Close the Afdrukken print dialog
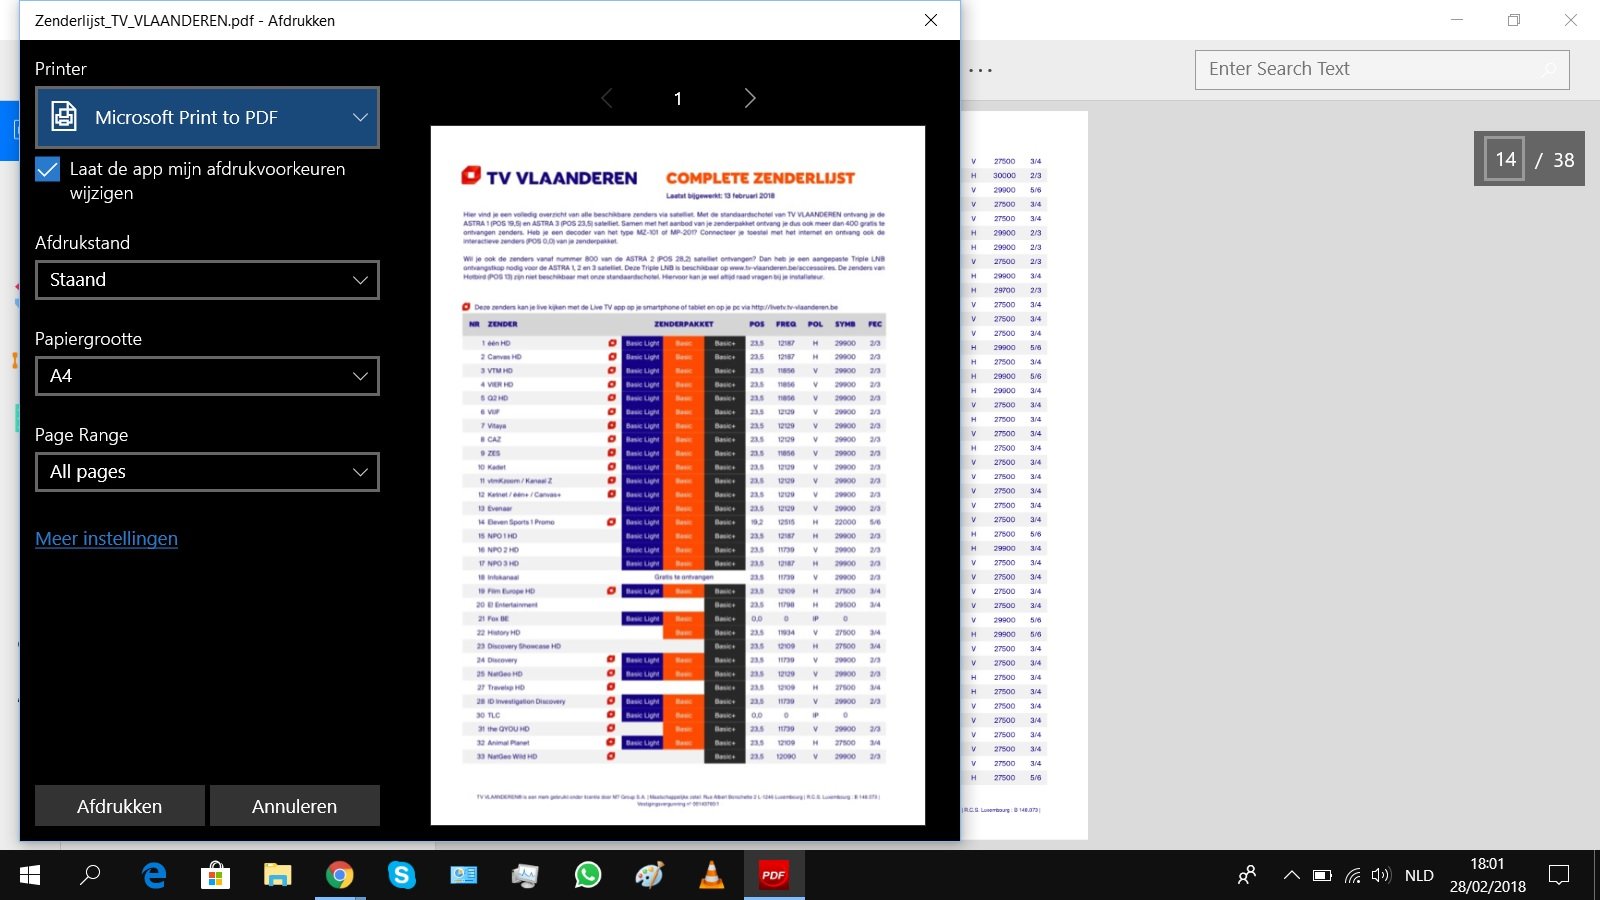 (x=931, y=20)
